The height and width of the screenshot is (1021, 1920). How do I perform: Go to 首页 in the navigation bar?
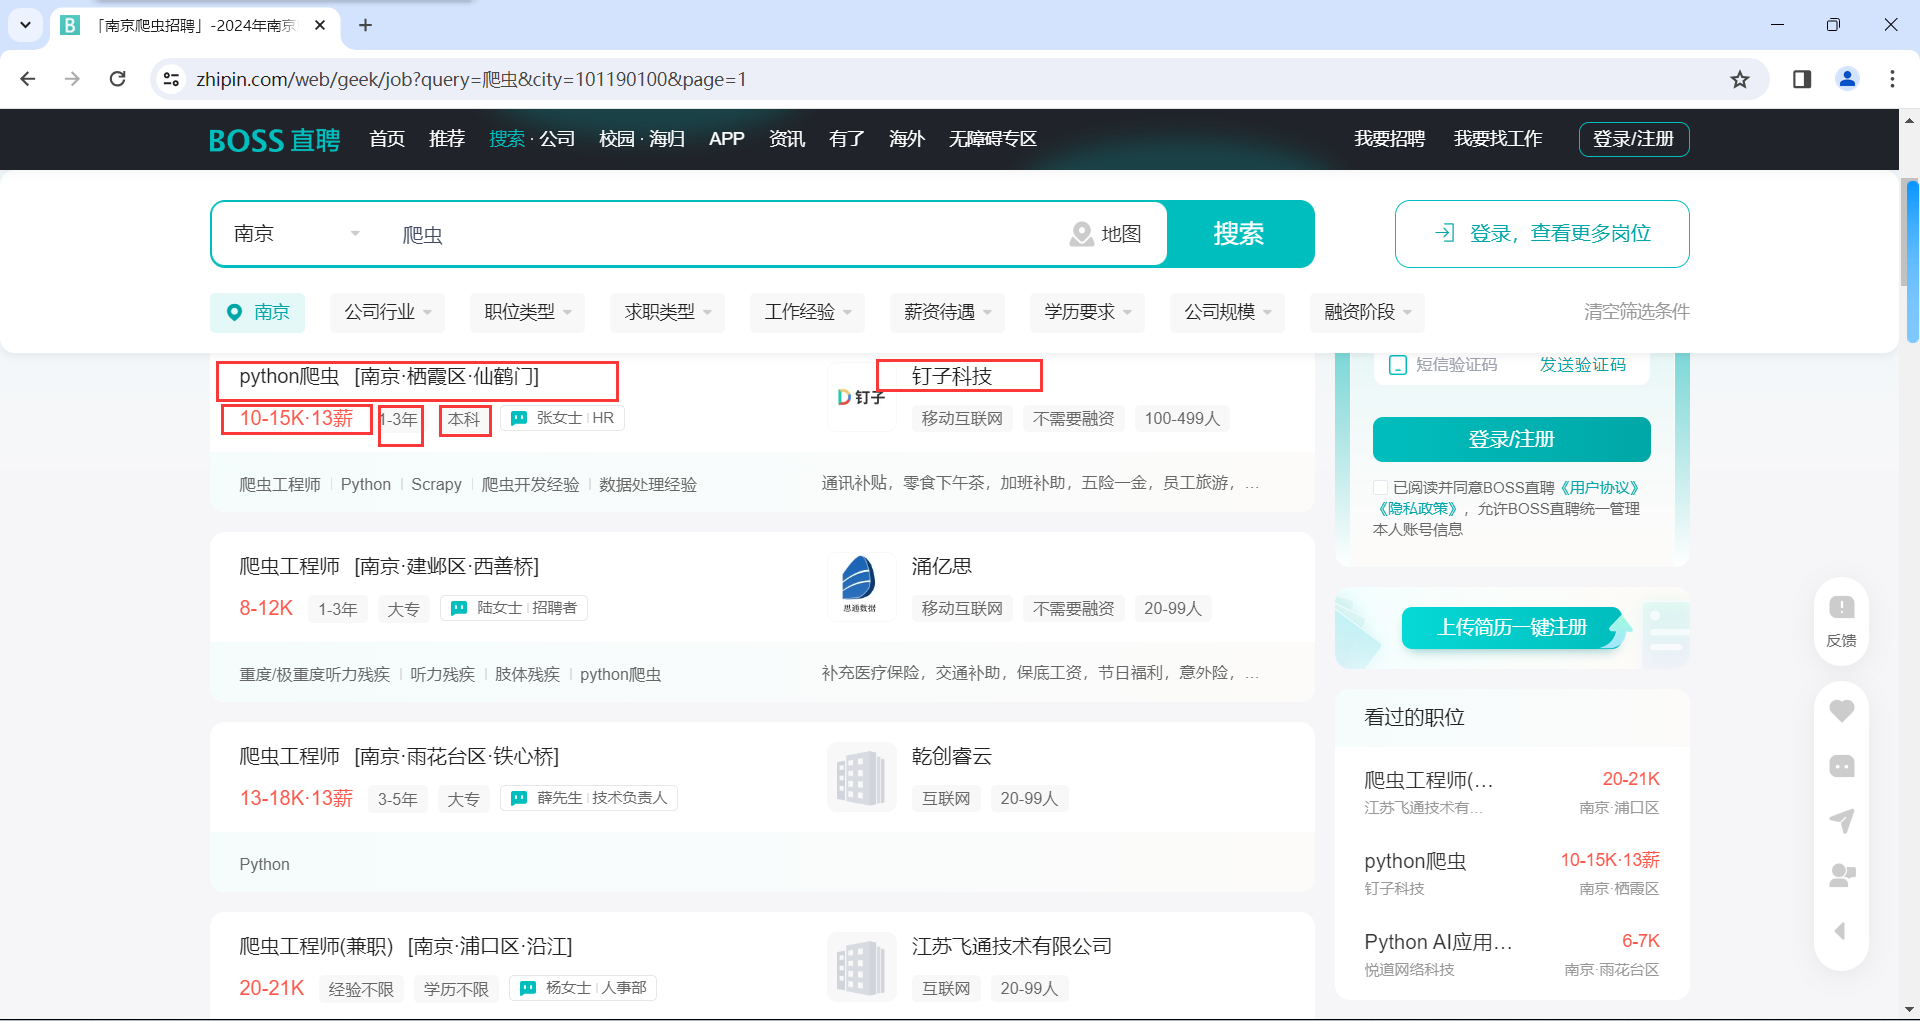[387, 139]
